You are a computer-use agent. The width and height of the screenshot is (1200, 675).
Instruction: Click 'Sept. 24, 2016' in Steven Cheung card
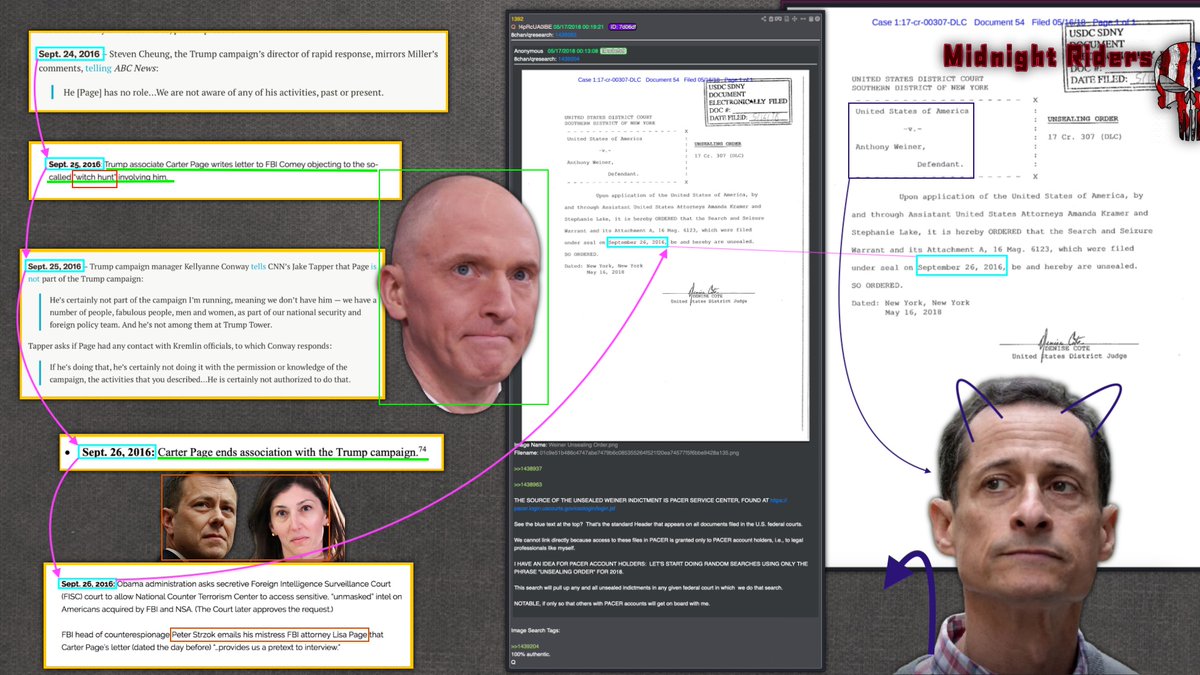pyautogui.click(x=69, y=53)
